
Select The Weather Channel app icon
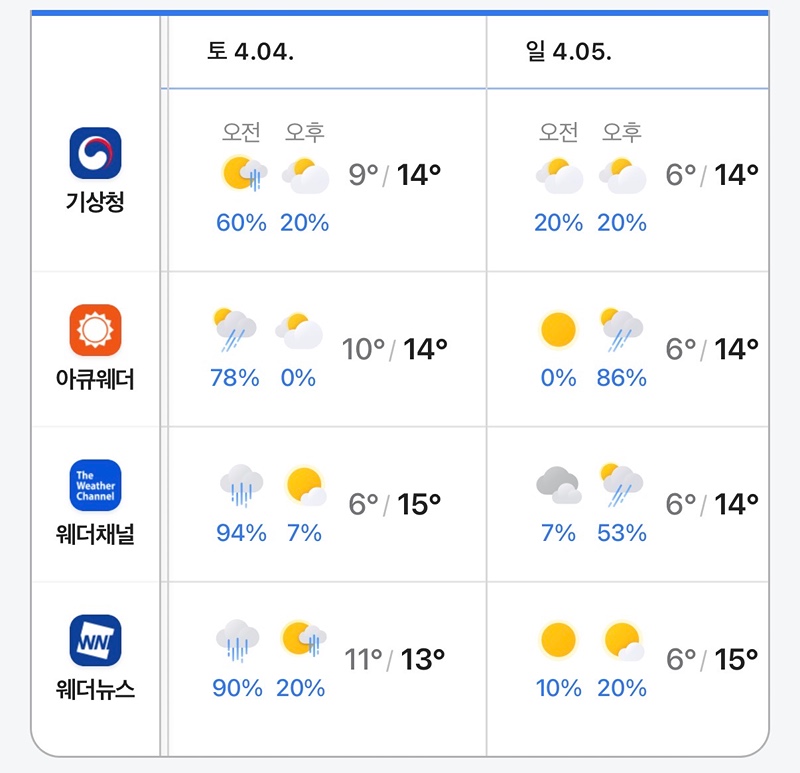pos(95,485)
